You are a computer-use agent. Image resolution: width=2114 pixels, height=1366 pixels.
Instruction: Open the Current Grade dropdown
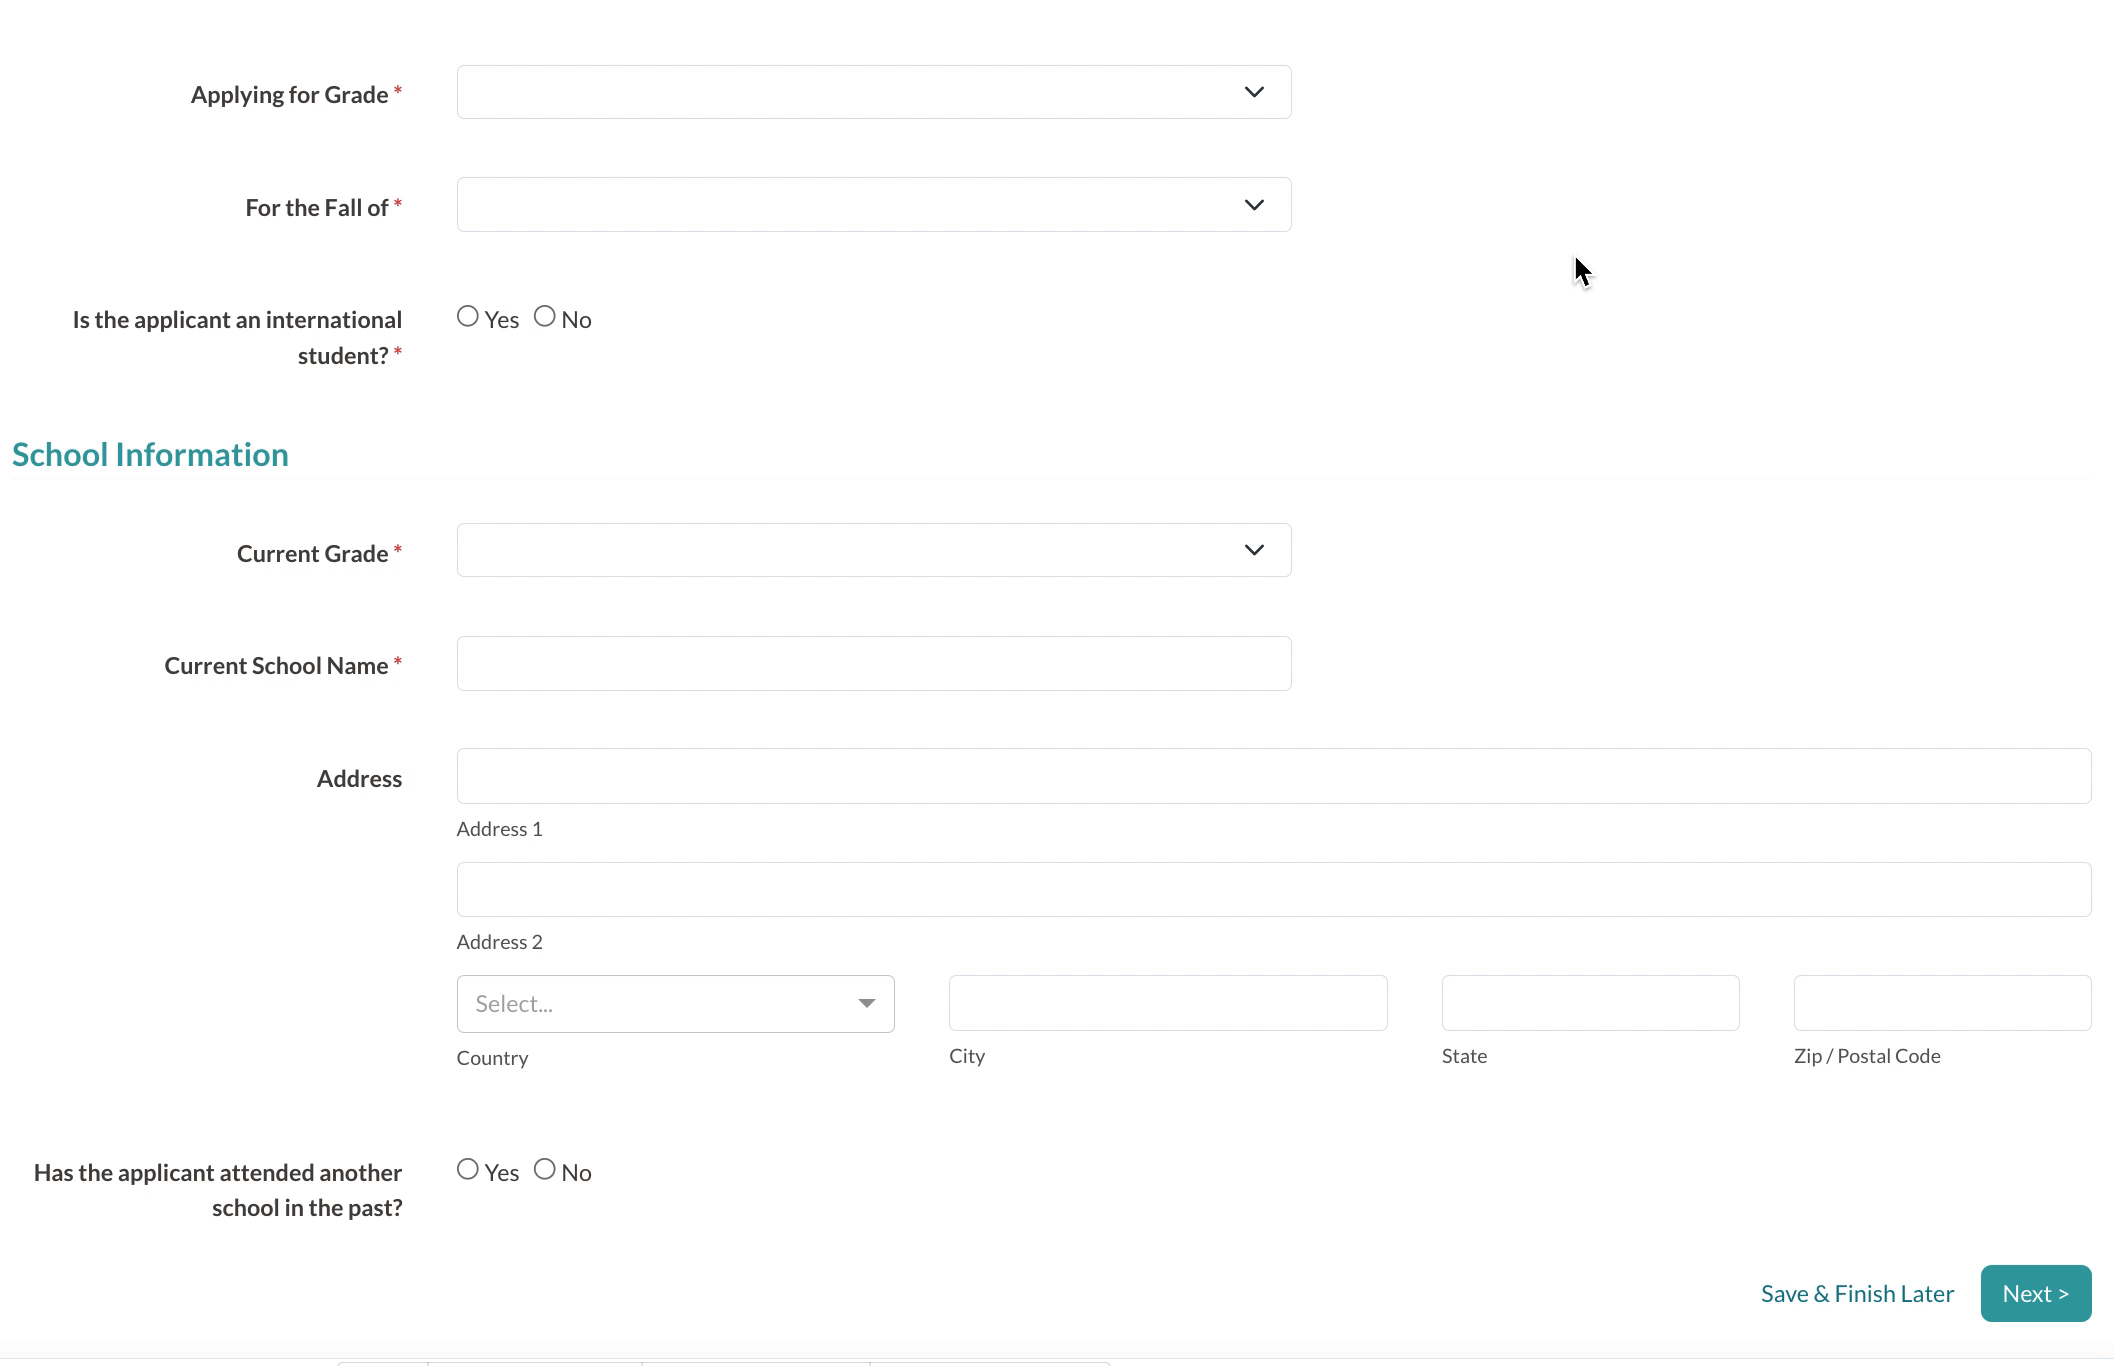click(874, 550)
